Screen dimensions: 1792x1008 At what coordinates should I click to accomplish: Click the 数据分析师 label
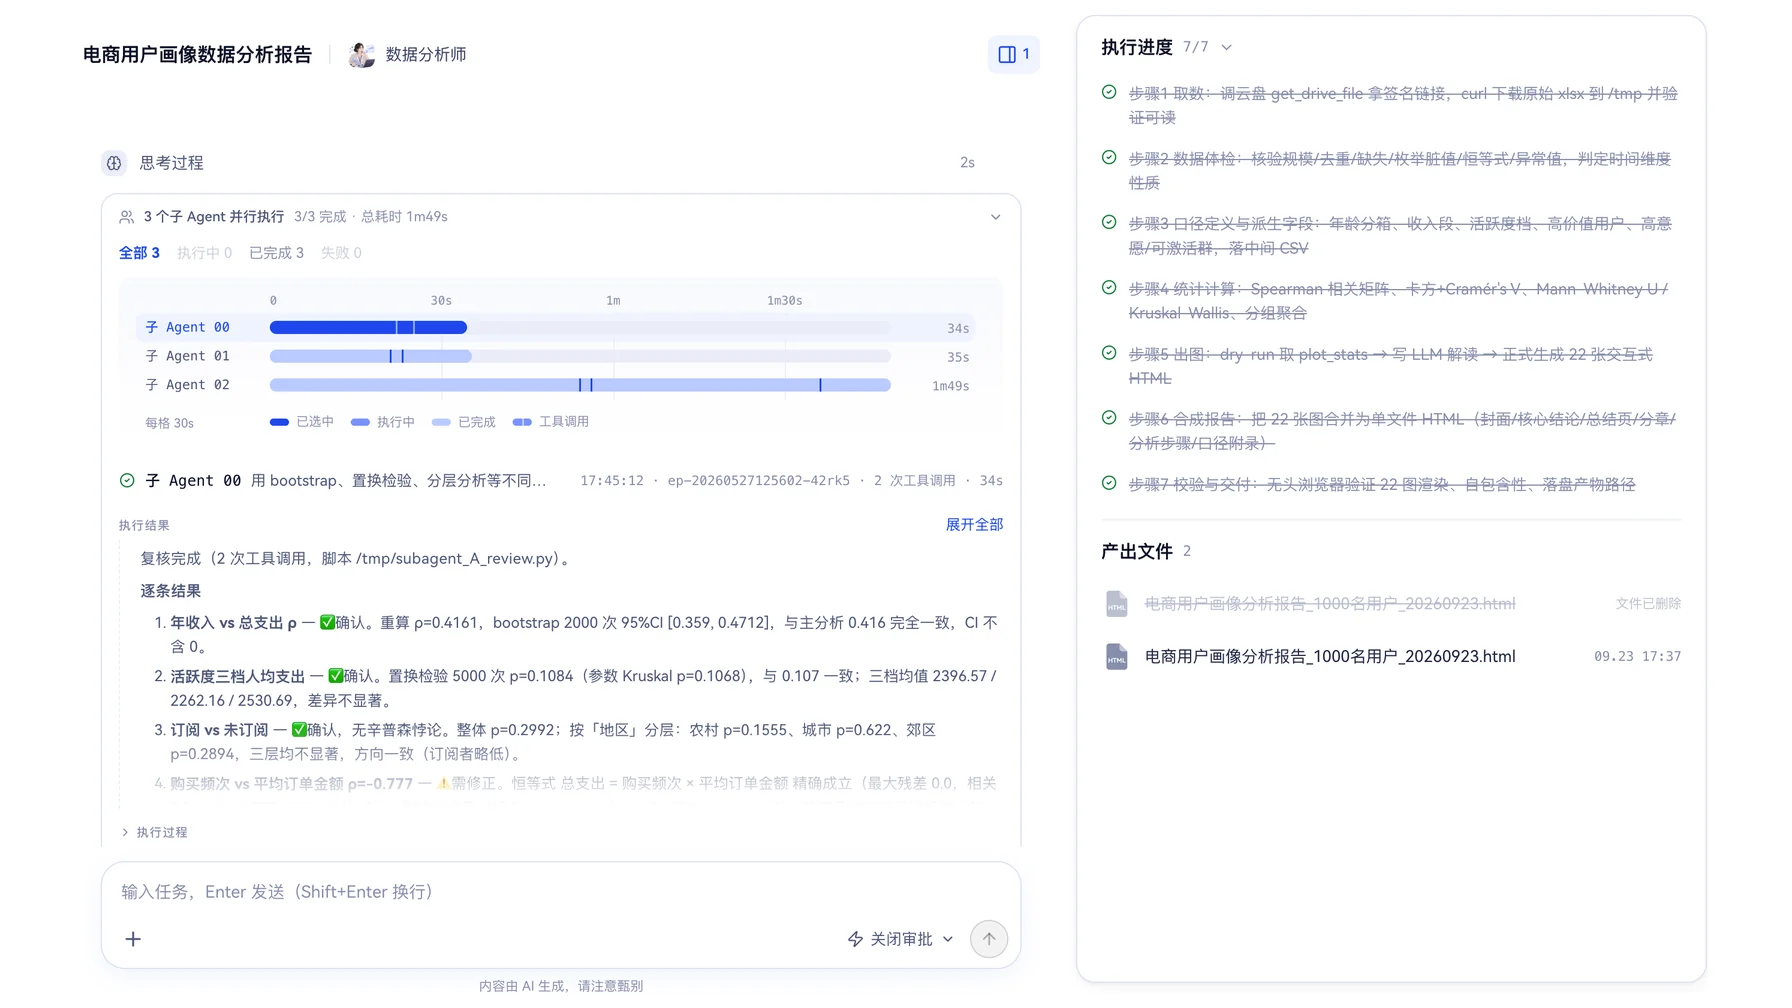(x=426, y=55)
